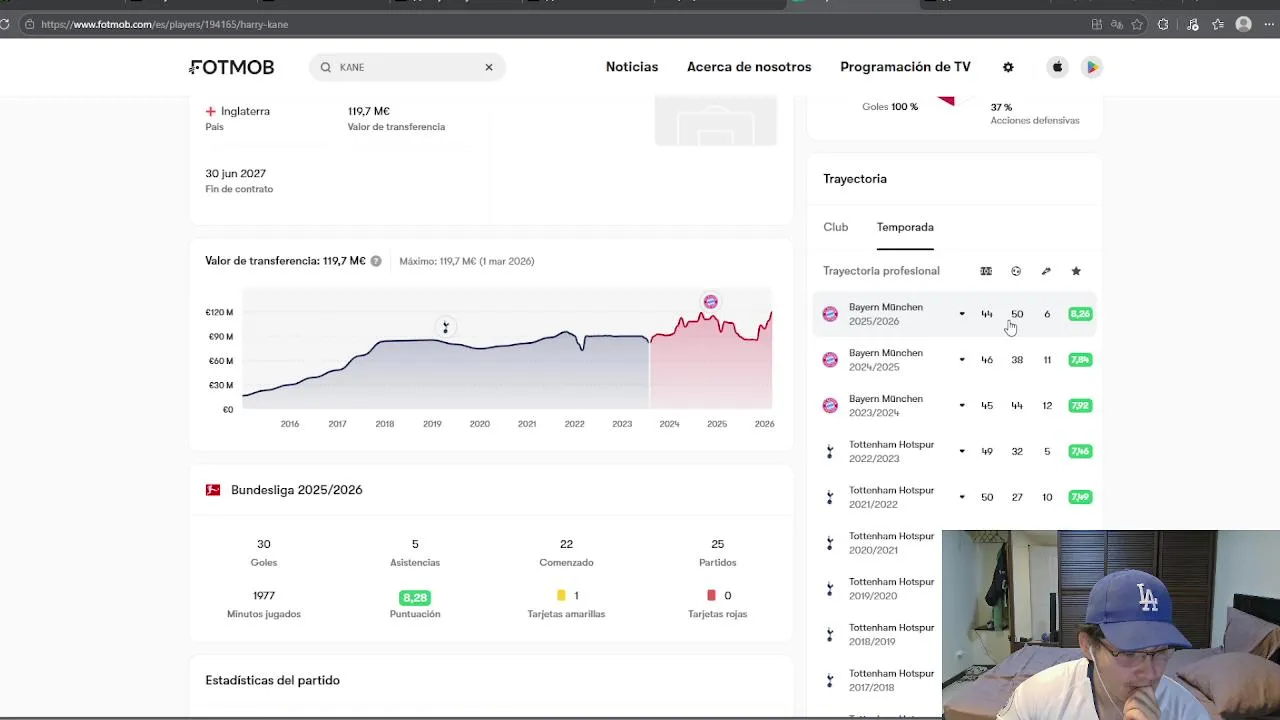
Task: Open the Apple App Store link
Action: [x=1057, y=67]
